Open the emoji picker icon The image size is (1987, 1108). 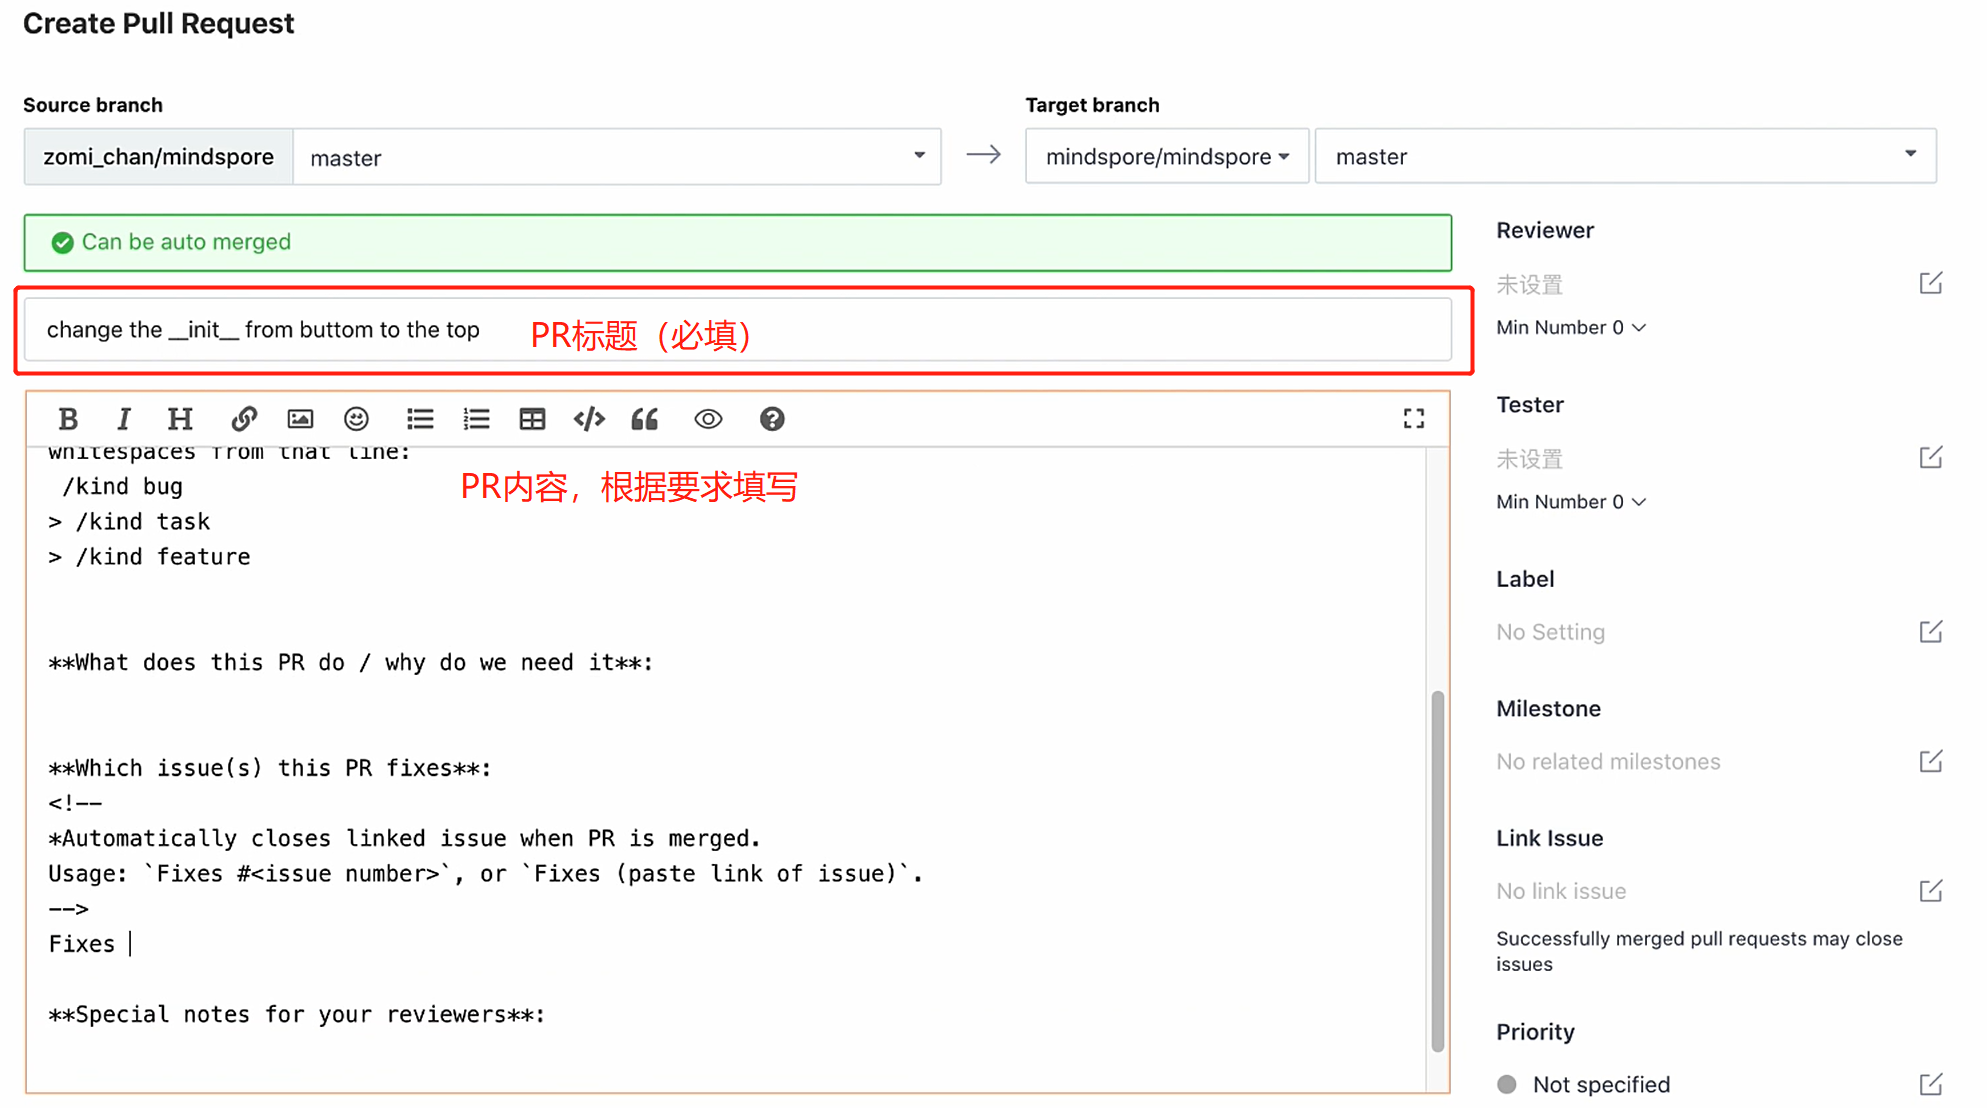point(356,419)
